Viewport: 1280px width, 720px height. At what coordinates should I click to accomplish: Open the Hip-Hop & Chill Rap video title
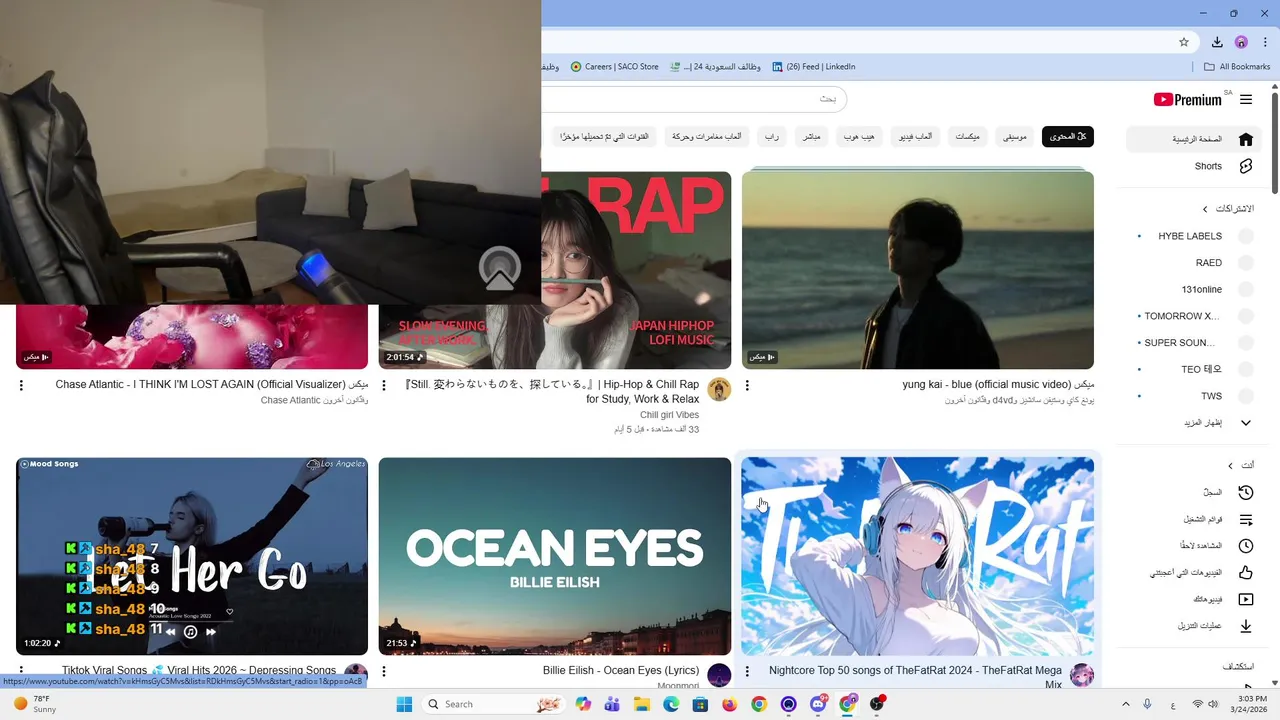click(552, 391)
